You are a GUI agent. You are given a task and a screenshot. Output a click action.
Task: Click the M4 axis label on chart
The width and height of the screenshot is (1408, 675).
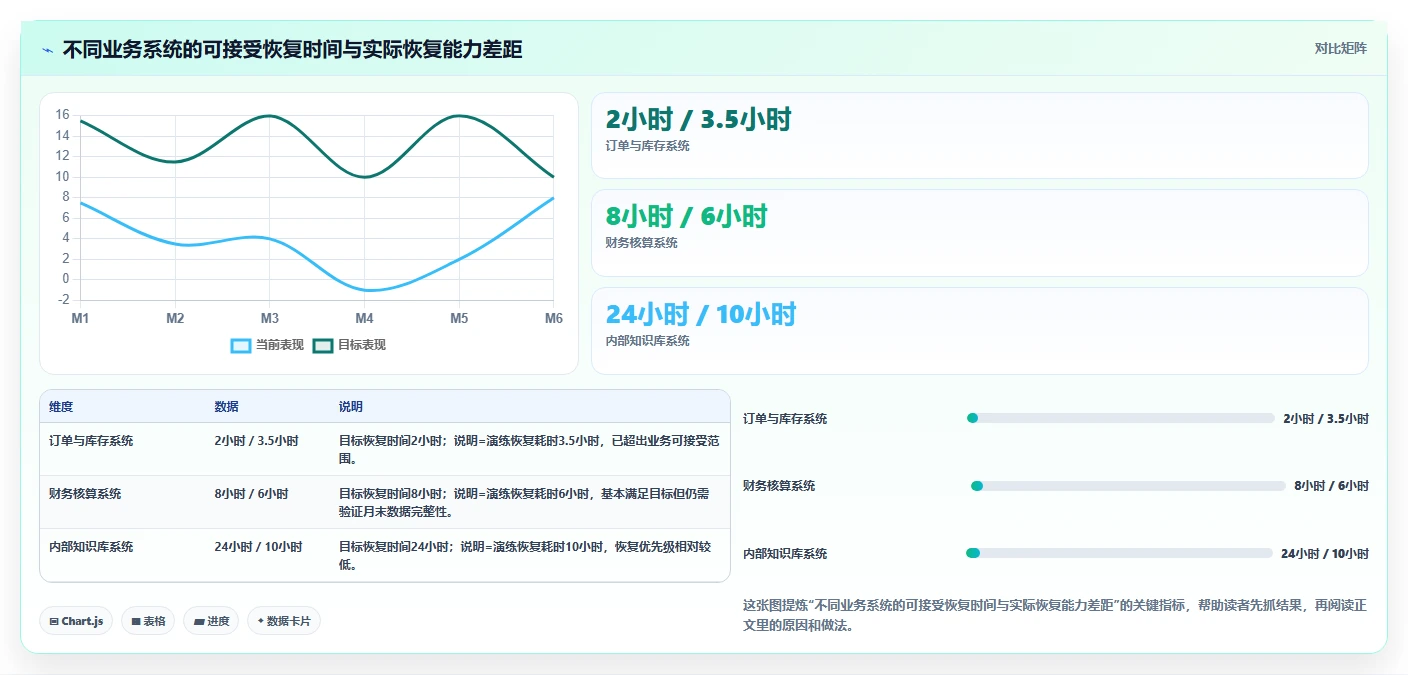pyautogui.click(x=364, y=318)
